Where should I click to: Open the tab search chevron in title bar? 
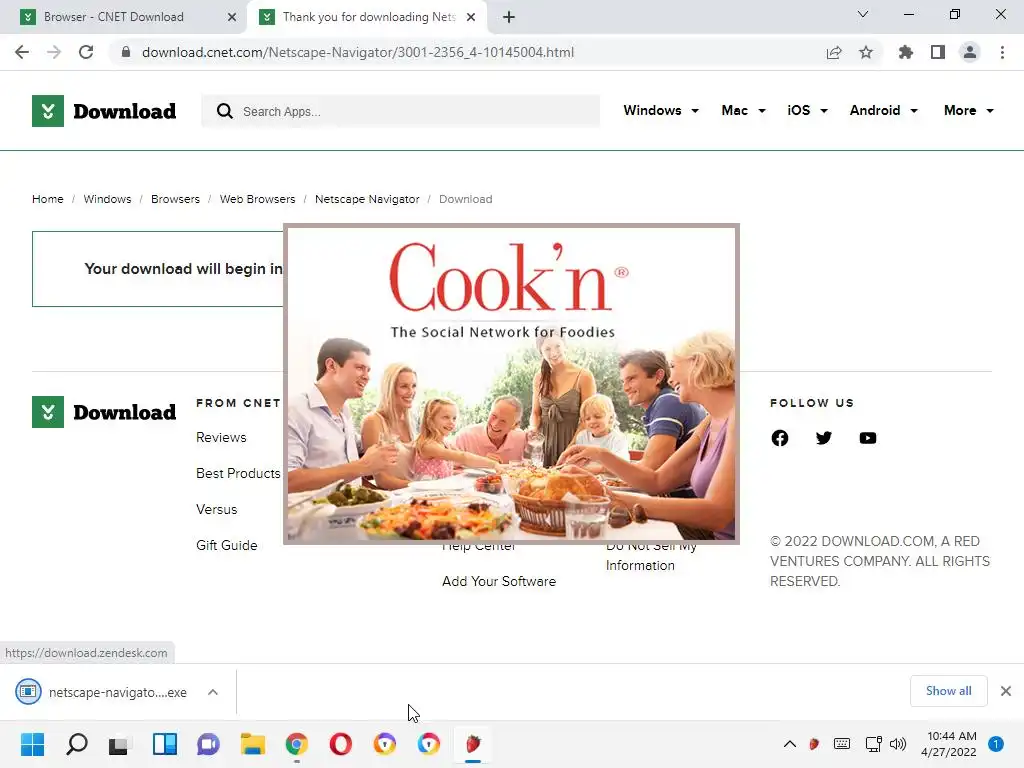click(863, 14)
